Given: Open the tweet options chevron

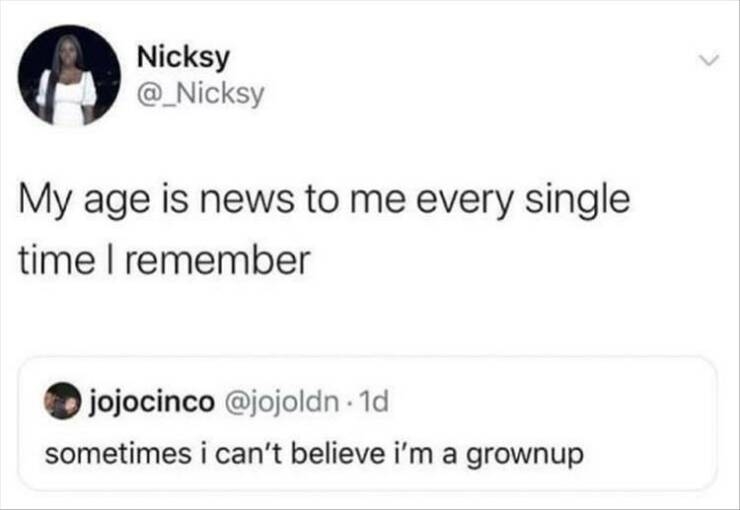Looking at the screenshot, I should point(708,62).
